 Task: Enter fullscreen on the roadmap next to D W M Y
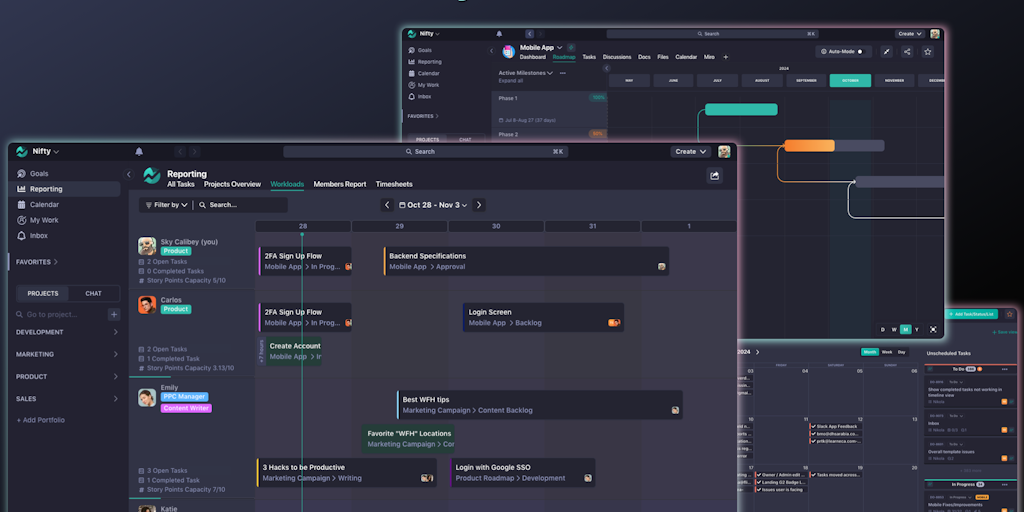[933, 330]
